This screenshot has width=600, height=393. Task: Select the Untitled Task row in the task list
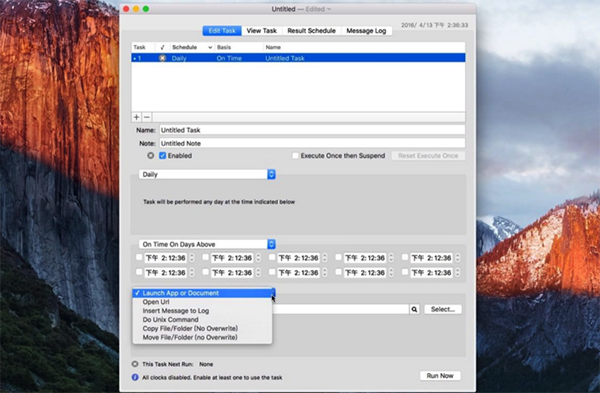point(298,58)
